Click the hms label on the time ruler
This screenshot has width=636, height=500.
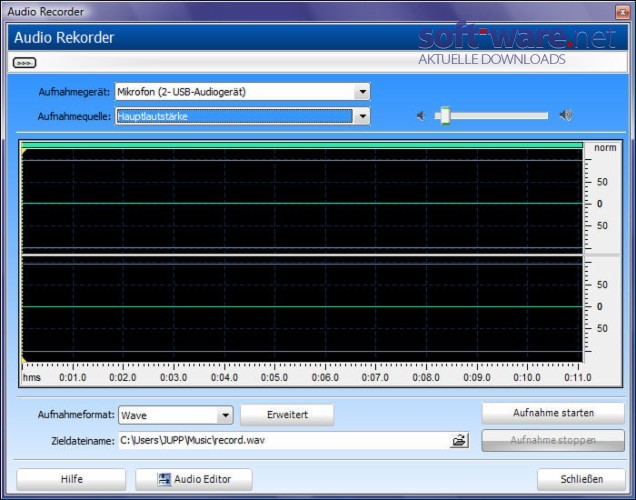[x=32, y=378]
